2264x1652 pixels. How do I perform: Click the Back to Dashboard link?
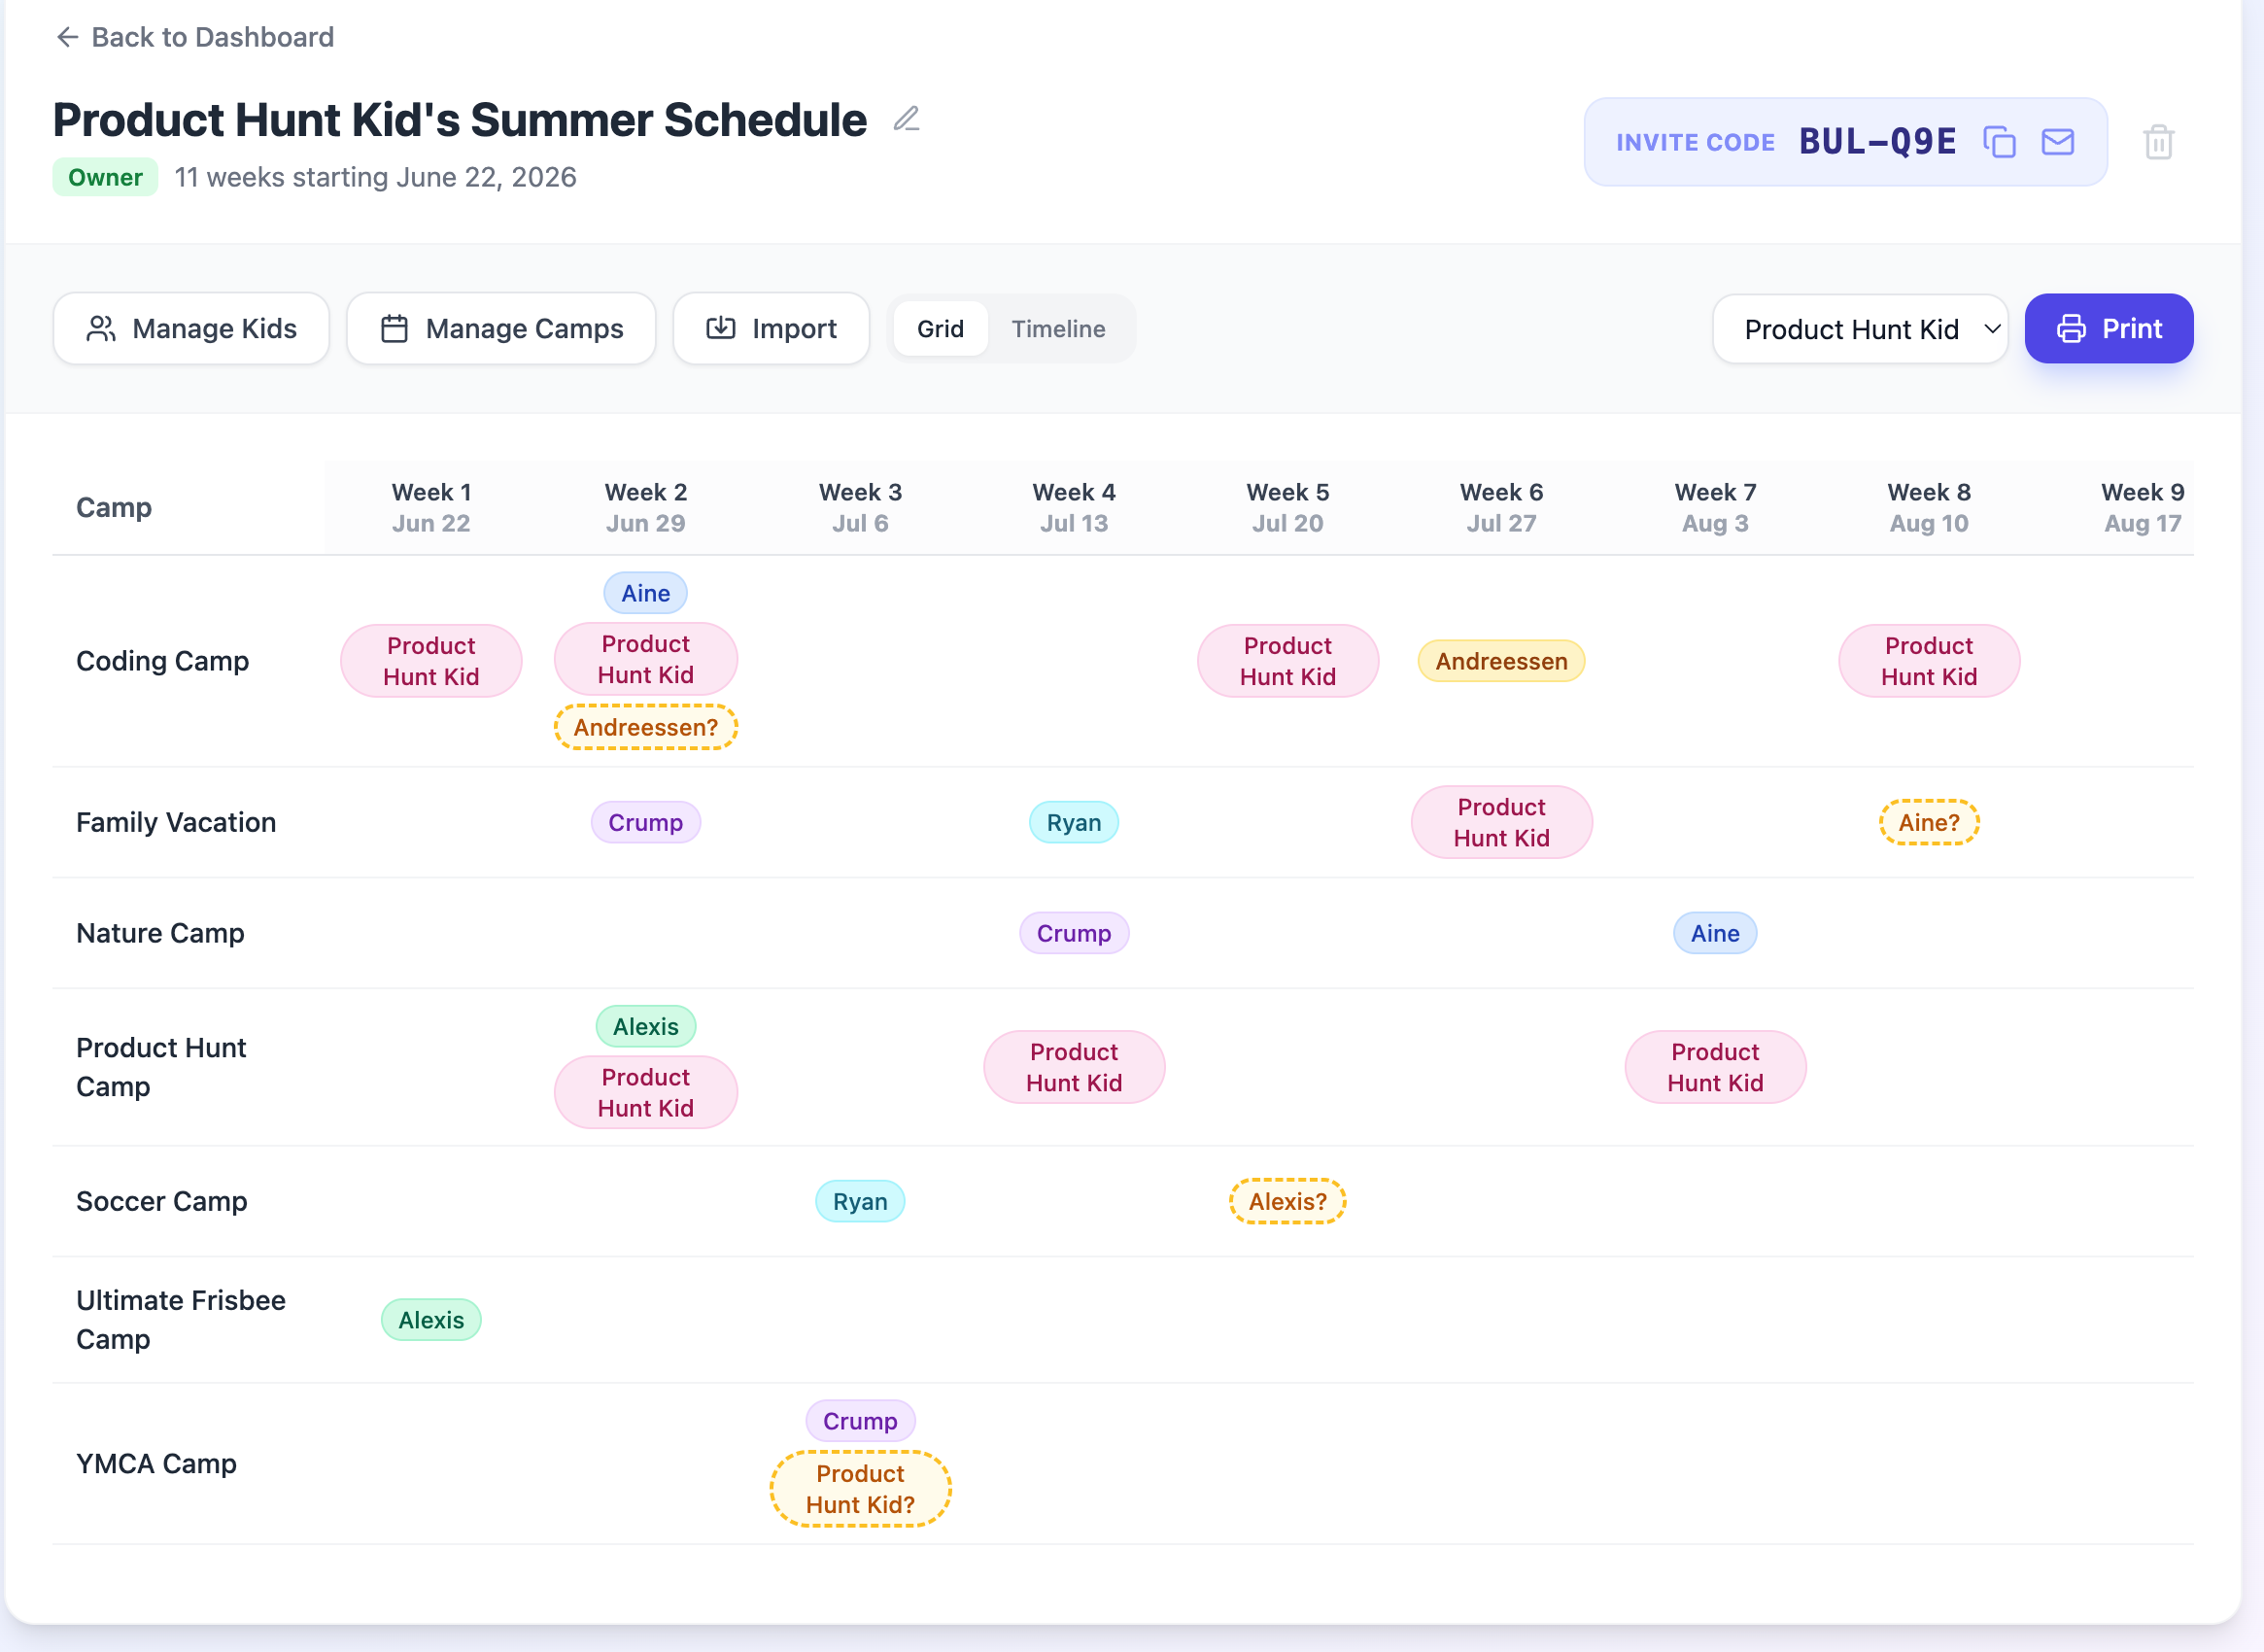point(213,37)
